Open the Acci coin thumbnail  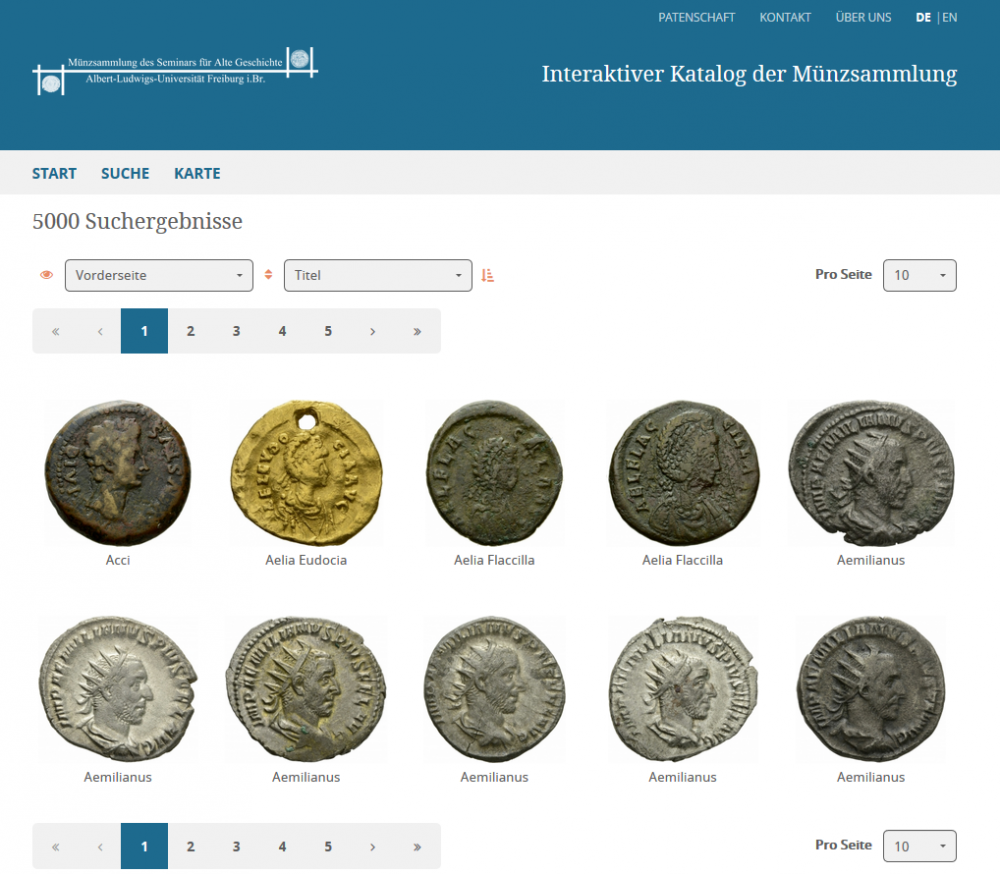(x=118, y=473)
